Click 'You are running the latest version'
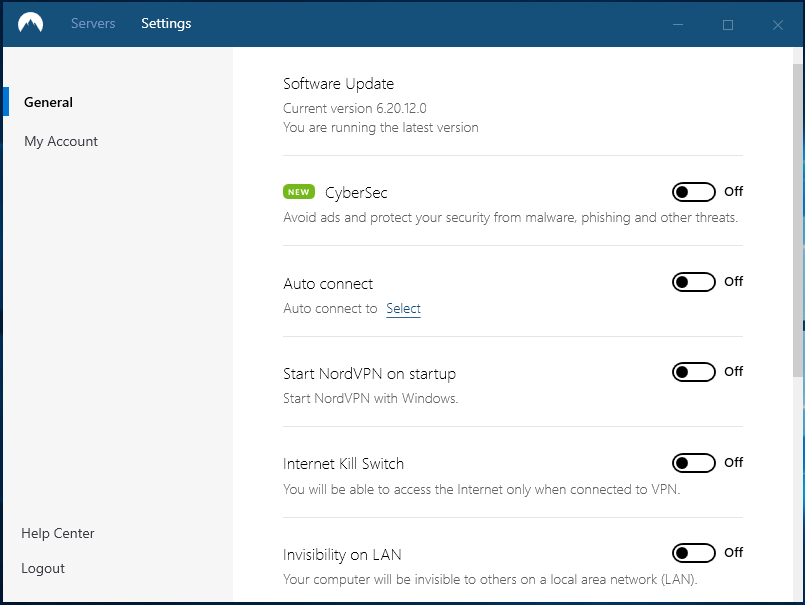Screen dimensions: 805x605 coord(381,127)
